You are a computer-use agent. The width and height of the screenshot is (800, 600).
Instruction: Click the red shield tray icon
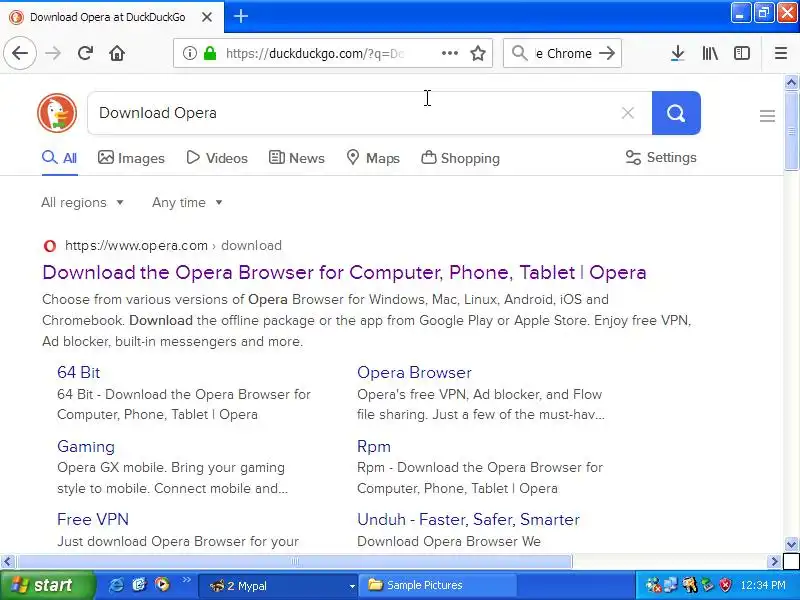tap(724, 585)
